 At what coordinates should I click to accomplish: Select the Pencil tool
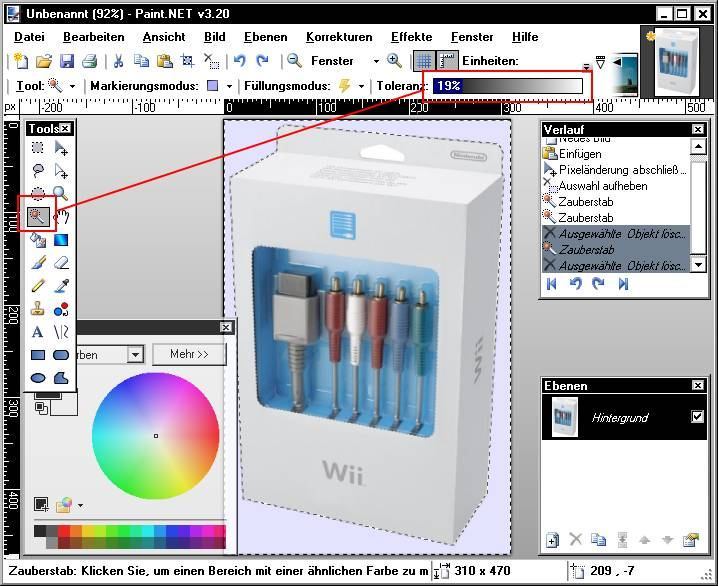point(38,286)
